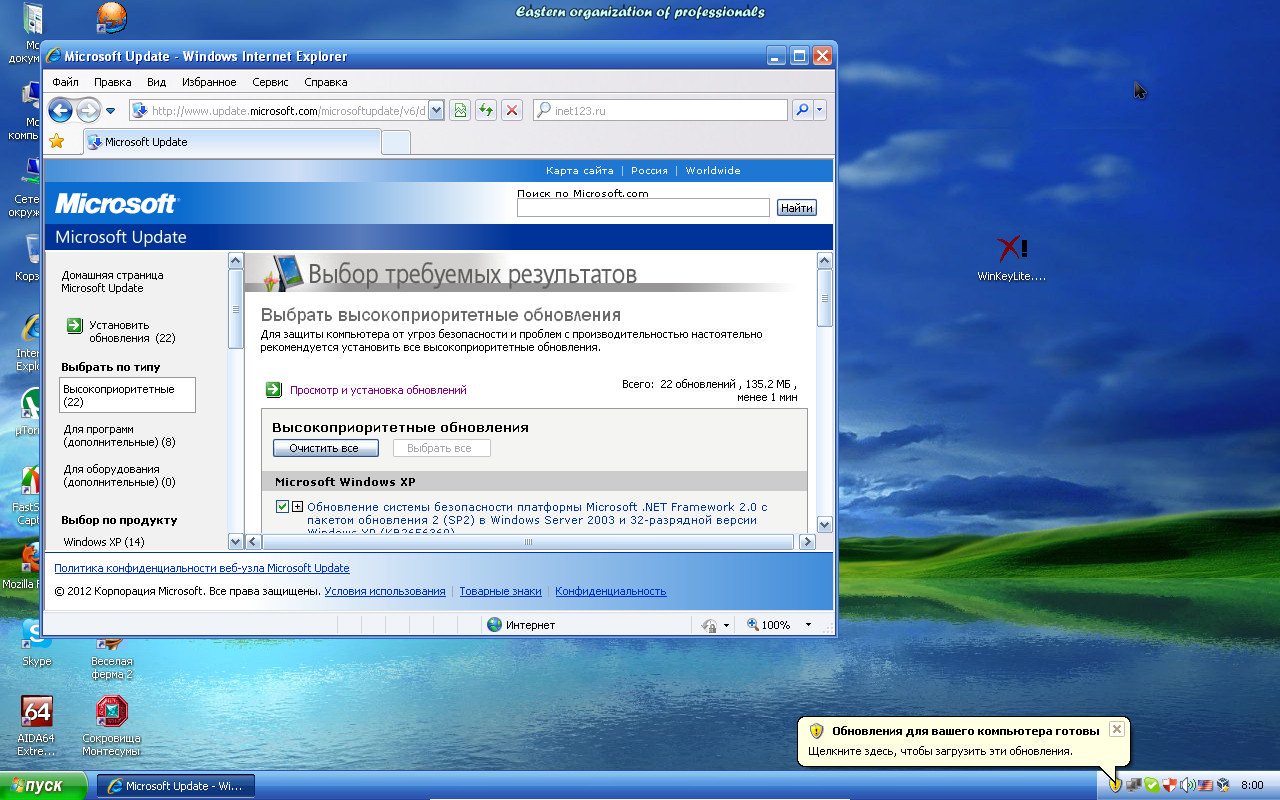Screen dimensions: 1280x800
Task: Uncheck the .NET Framework 2.0 update checkbox
Action: coord(282,507)
